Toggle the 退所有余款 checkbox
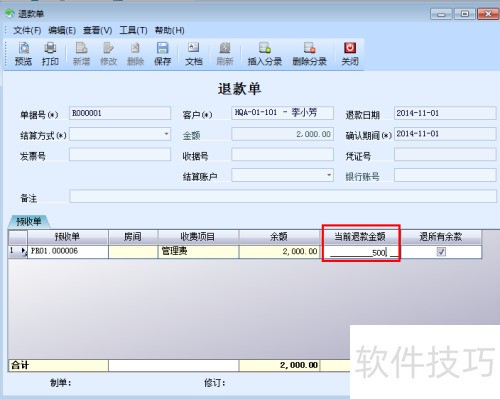The image size is (500, 399). [441, 252]
